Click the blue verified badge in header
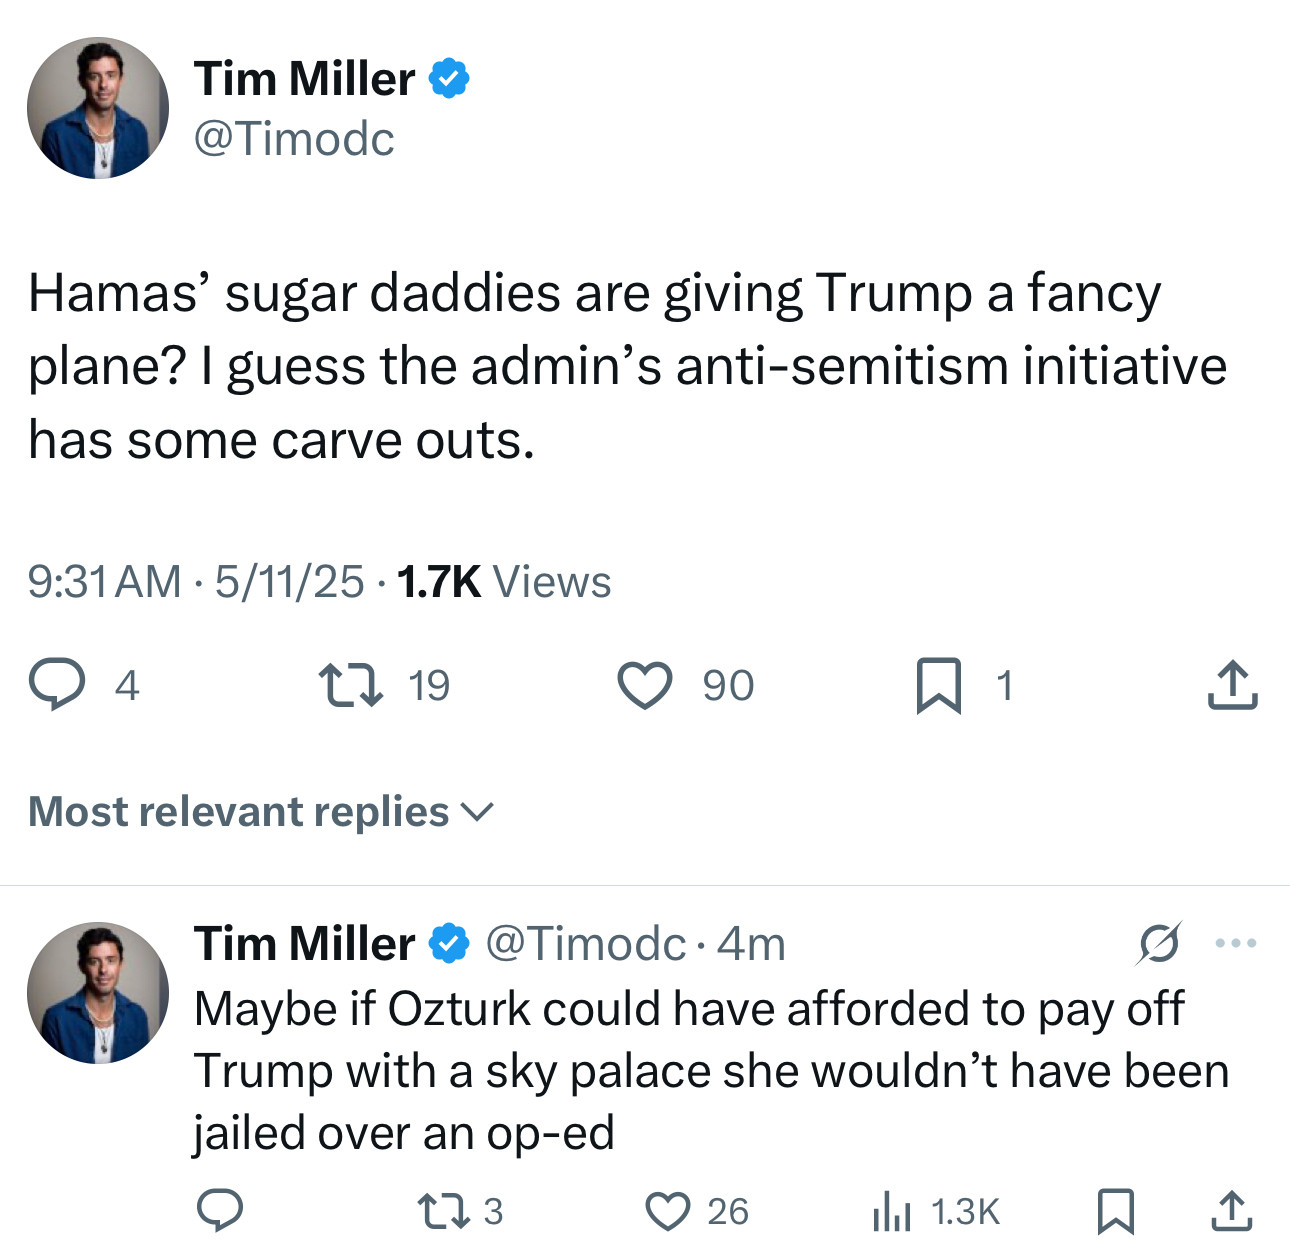1290x1260 pixels. click(450, 78)
